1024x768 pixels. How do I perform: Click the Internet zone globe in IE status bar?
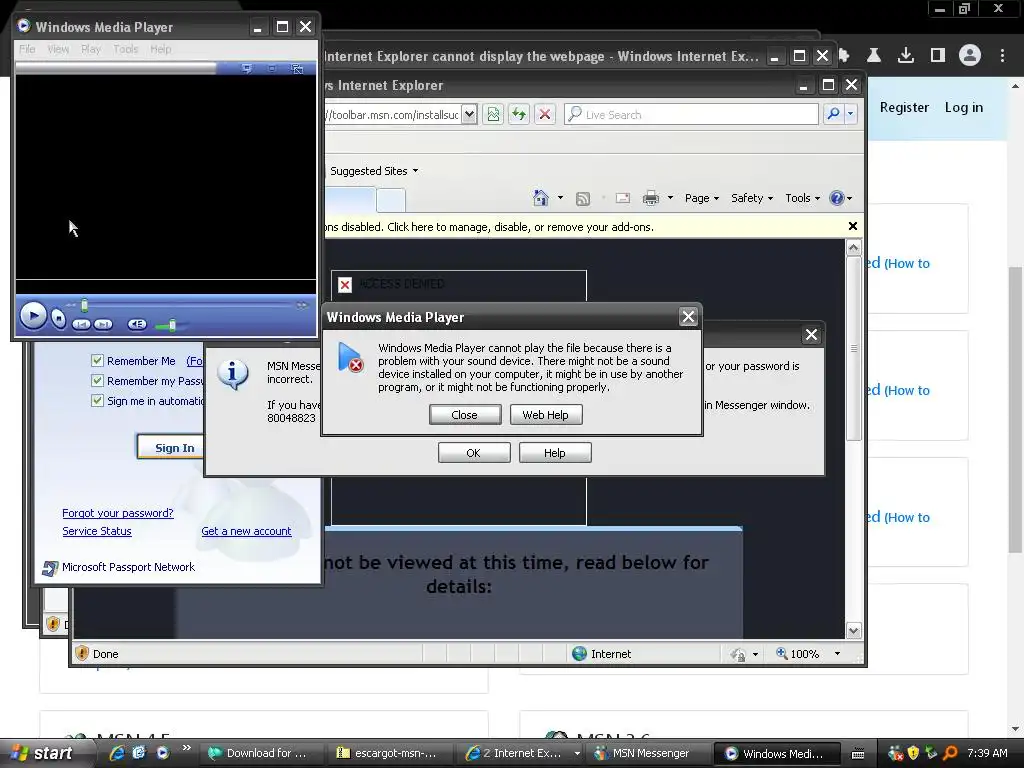579,654
